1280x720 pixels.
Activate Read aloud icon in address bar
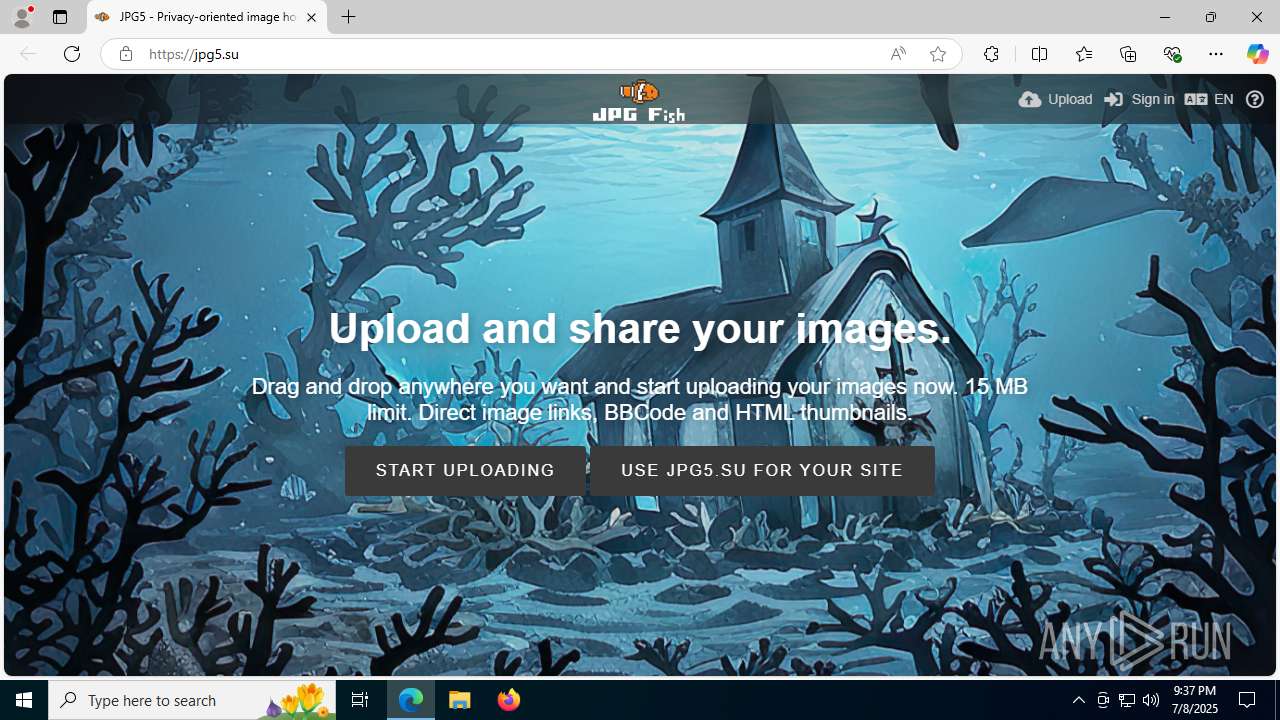tap(898, 54)
